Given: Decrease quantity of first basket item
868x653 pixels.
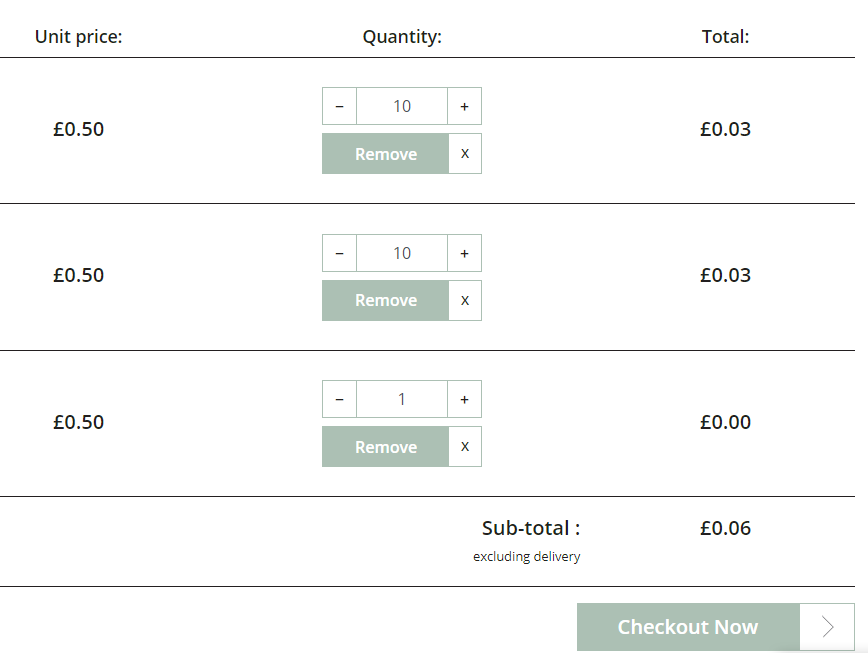Looking at the screenshot, I should [x=339, y=106].
